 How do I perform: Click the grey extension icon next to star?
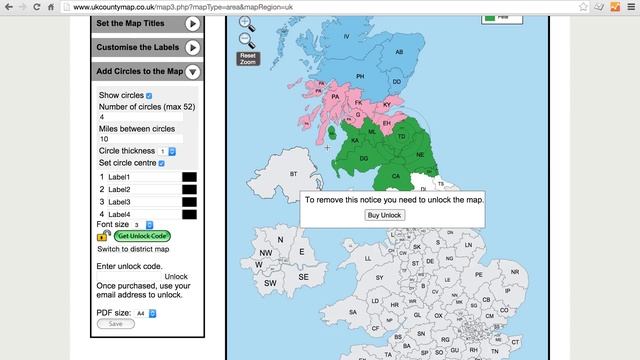point(599,7)
